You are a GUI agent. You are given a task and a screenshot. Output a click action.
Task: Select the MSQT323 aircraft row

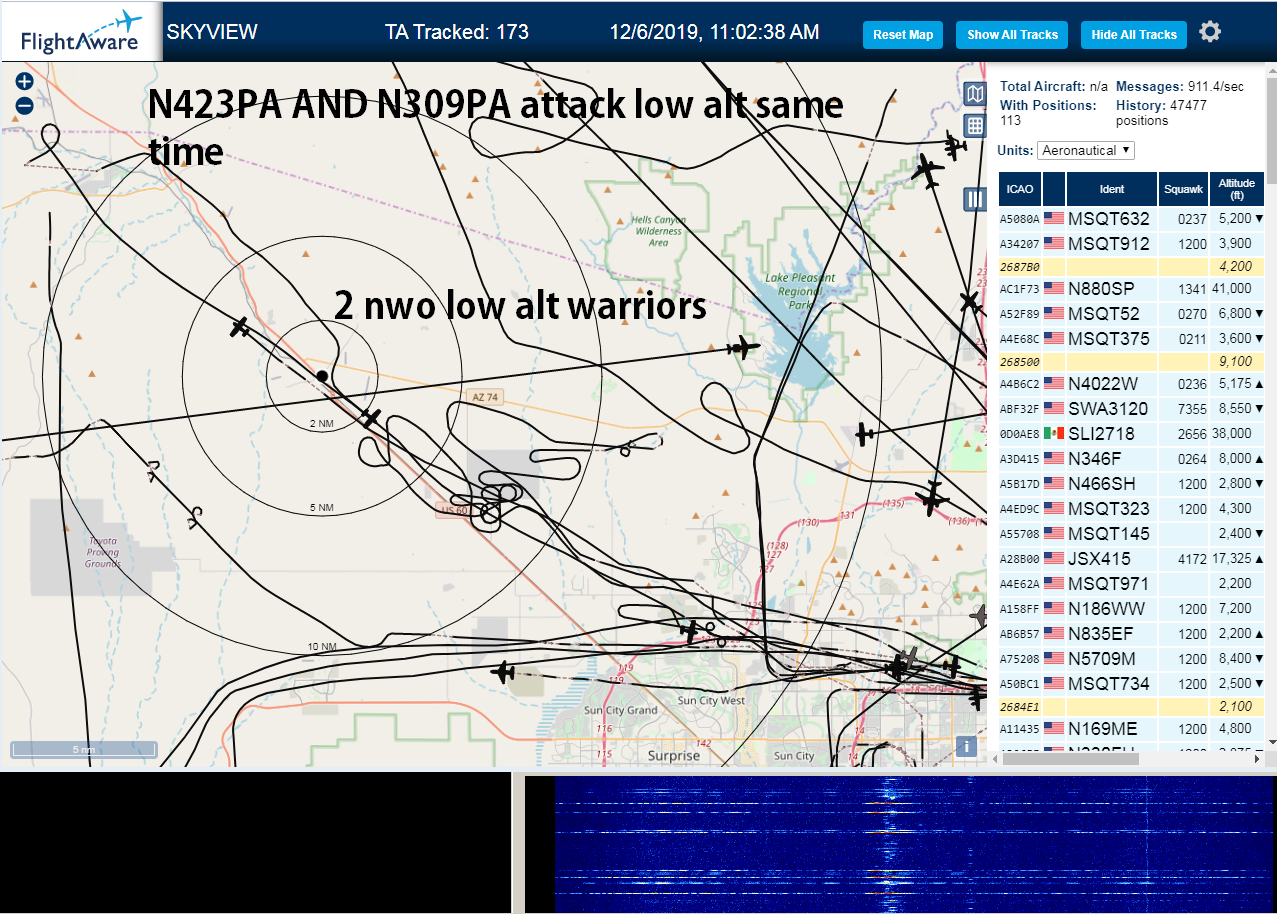pyautogui.click(x=1131, y=509)
